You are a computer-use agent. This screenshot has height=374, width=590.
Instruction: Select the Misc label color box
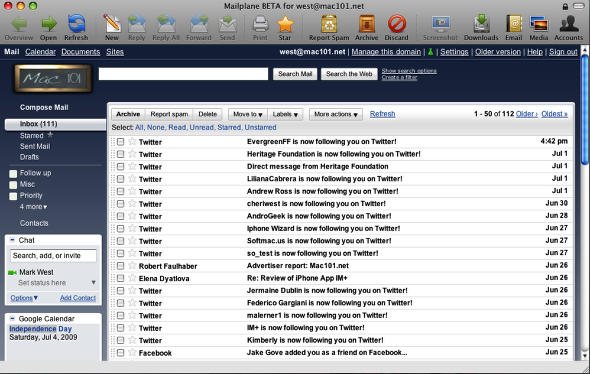[13, 185]
